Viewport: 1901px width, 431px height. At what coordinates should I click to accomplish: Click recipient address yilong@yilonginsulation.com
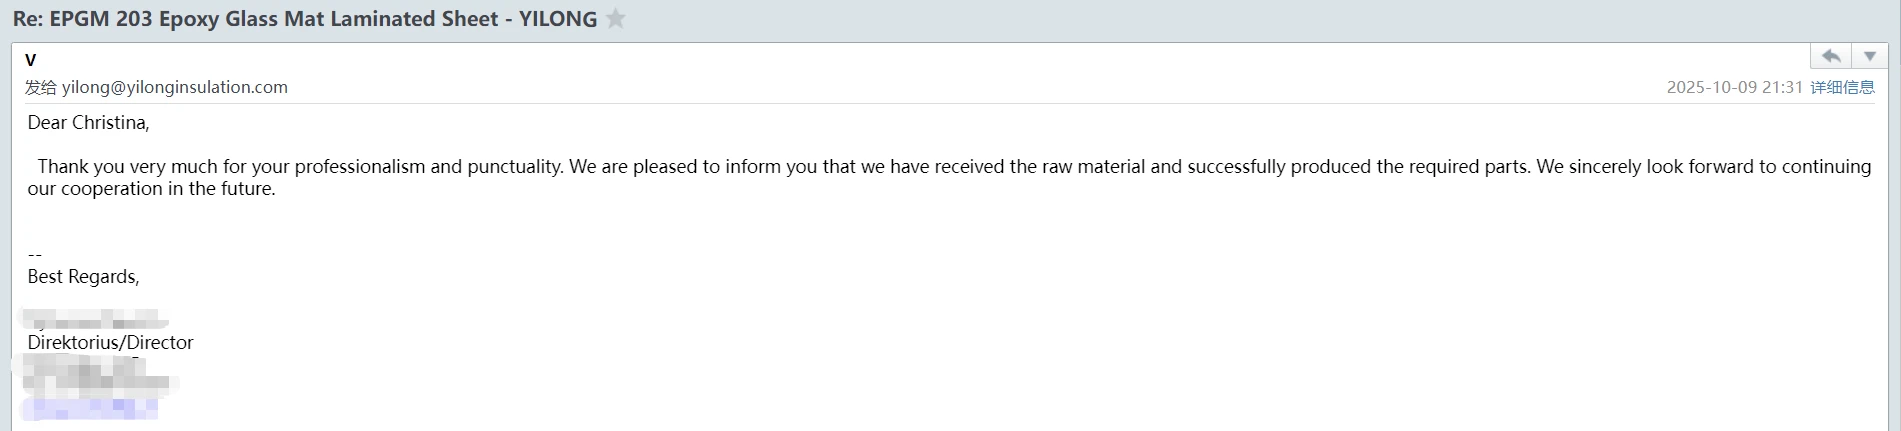click(x=175, y=87)
